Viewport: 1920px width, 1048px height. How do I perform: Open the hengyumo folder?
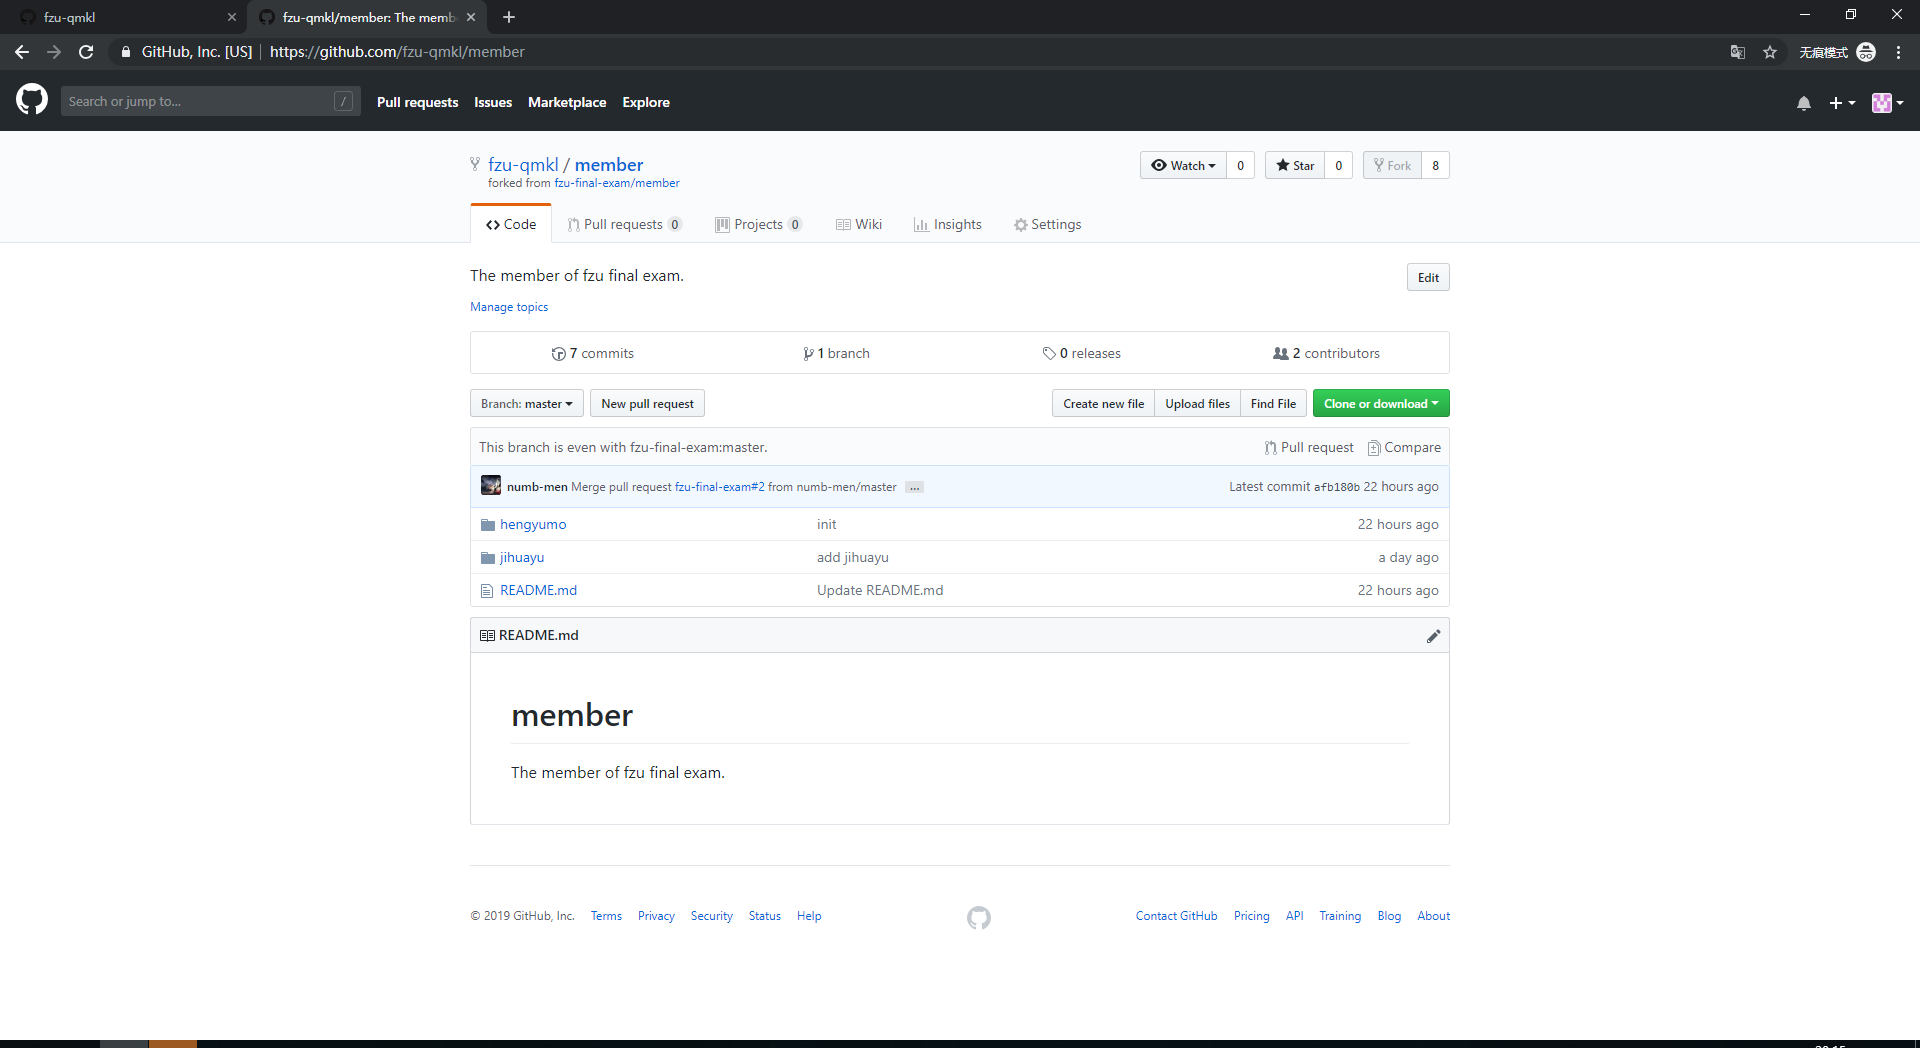[533, 524]
